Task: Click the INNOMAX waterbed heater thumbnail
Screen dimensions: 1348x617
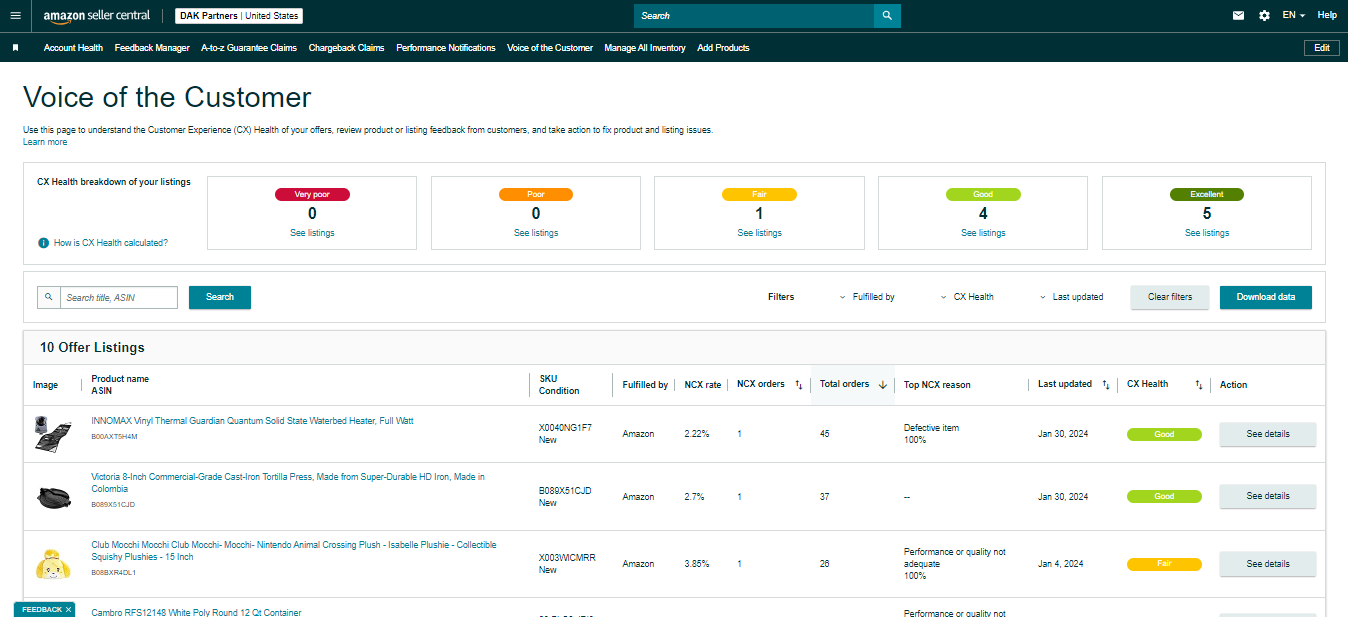Action: coord(51,433)
